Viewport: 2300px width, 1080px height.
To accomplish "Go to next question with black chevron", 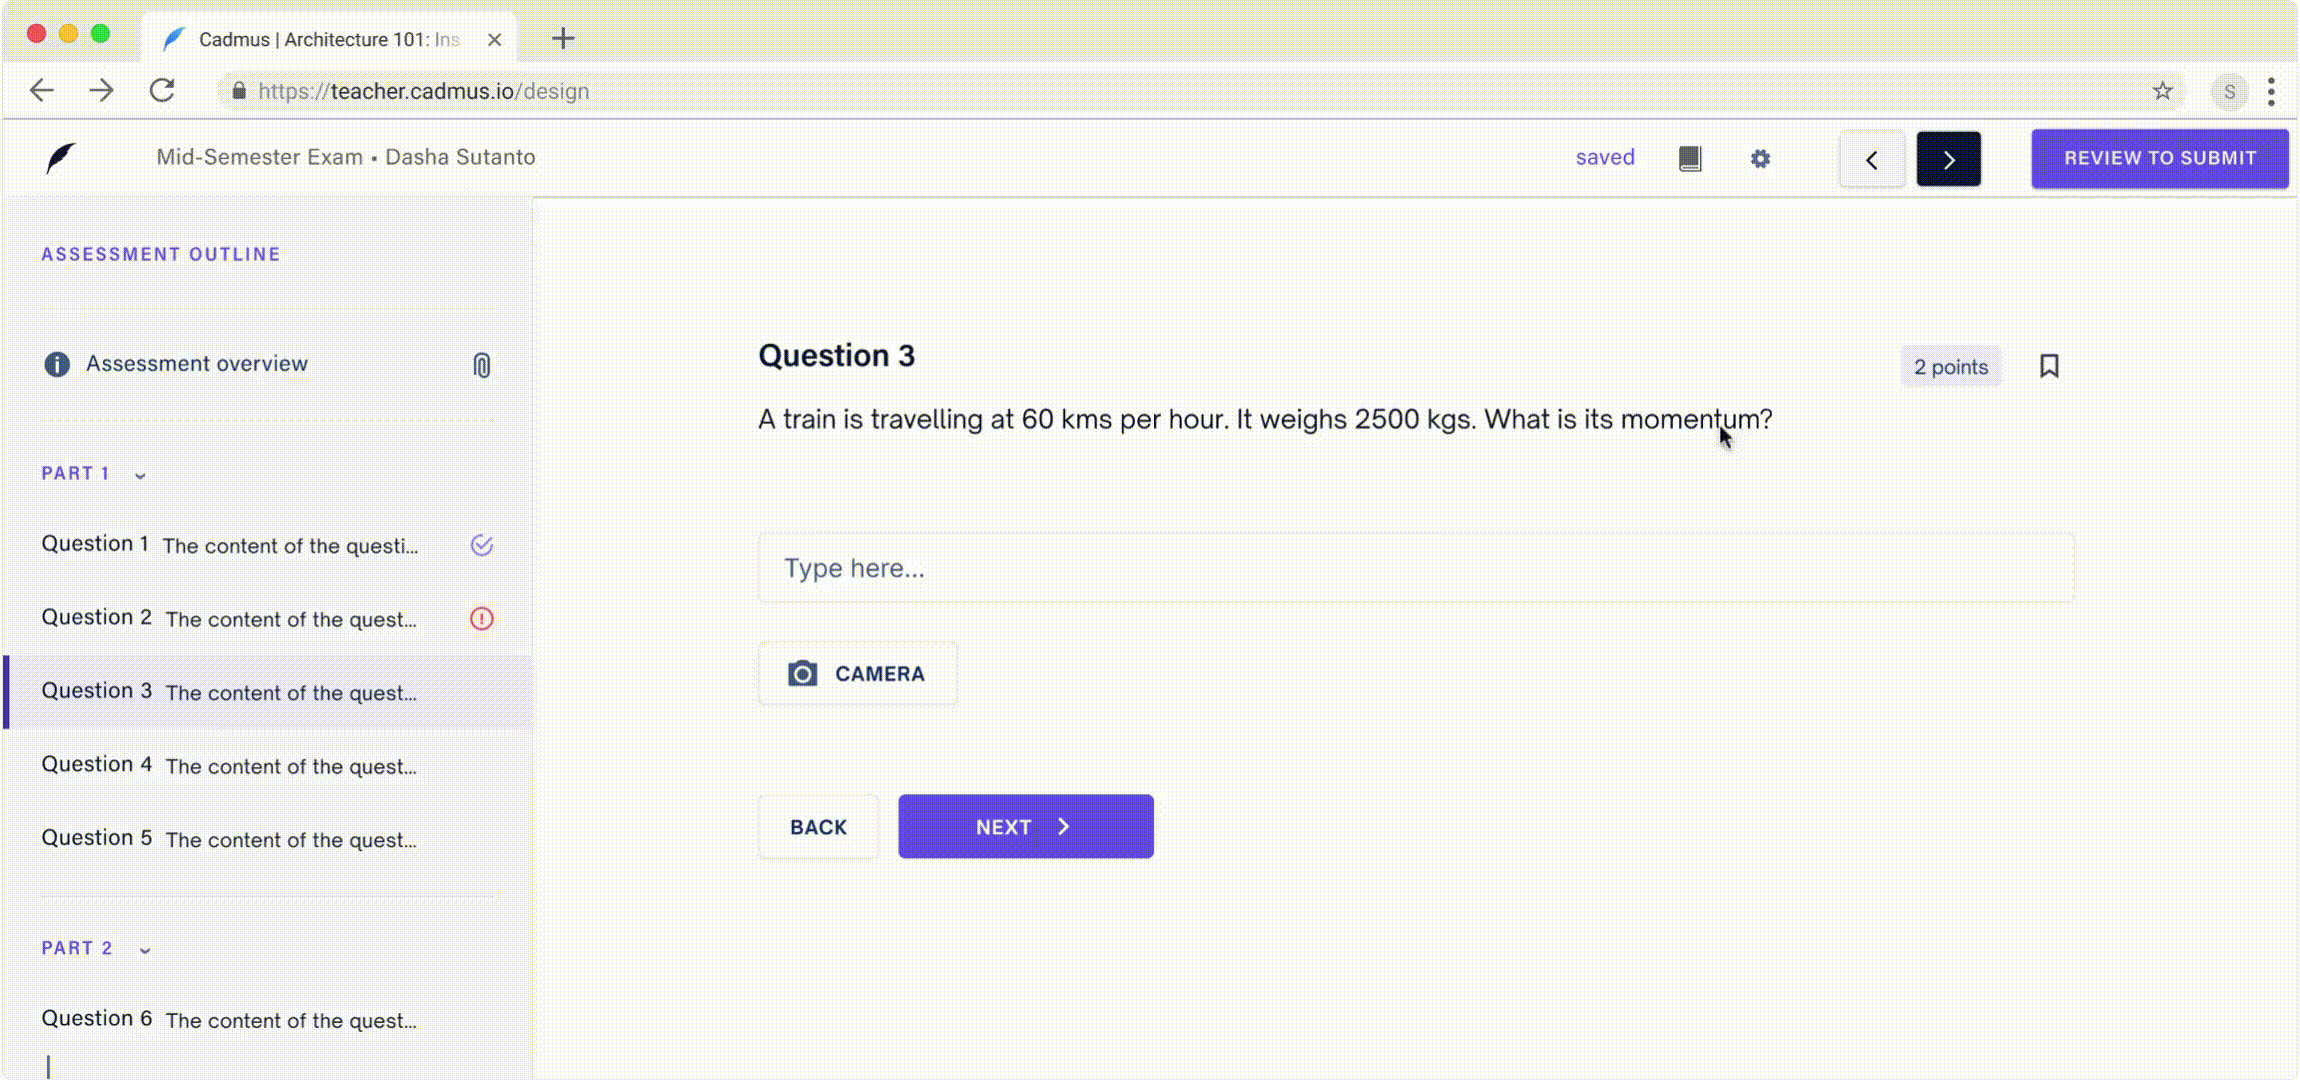I will pos(1948,159).
